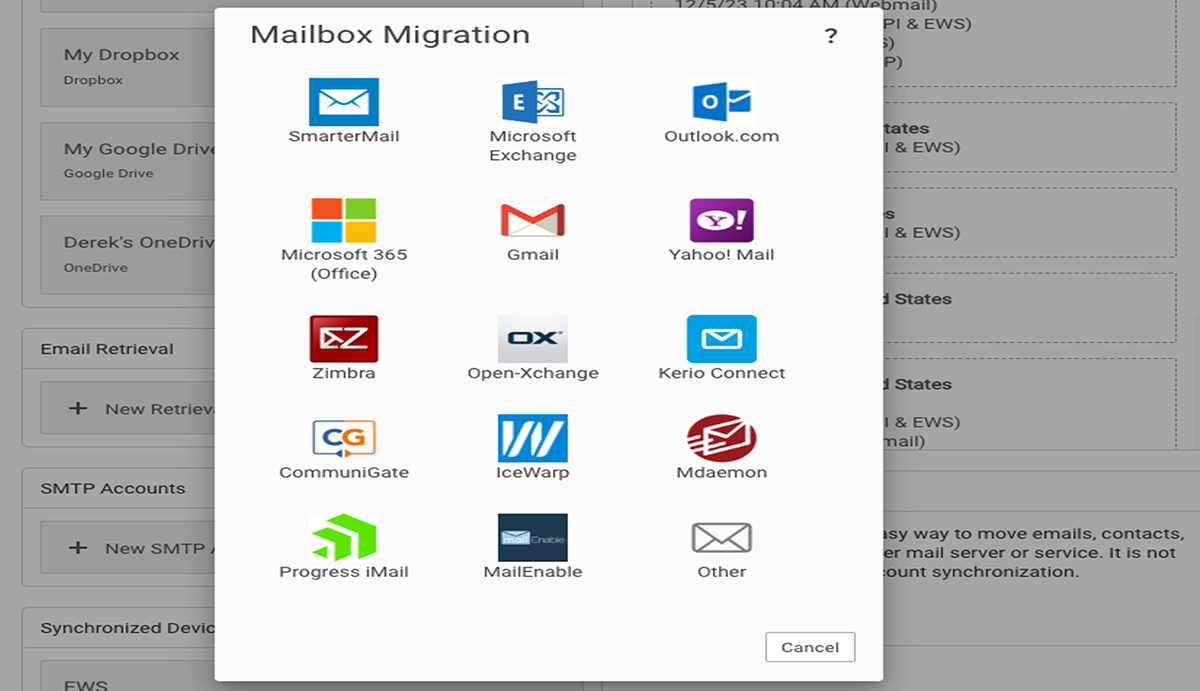Select SmarterMail as migration source
Screen dimensions: 1200x691
344,100
